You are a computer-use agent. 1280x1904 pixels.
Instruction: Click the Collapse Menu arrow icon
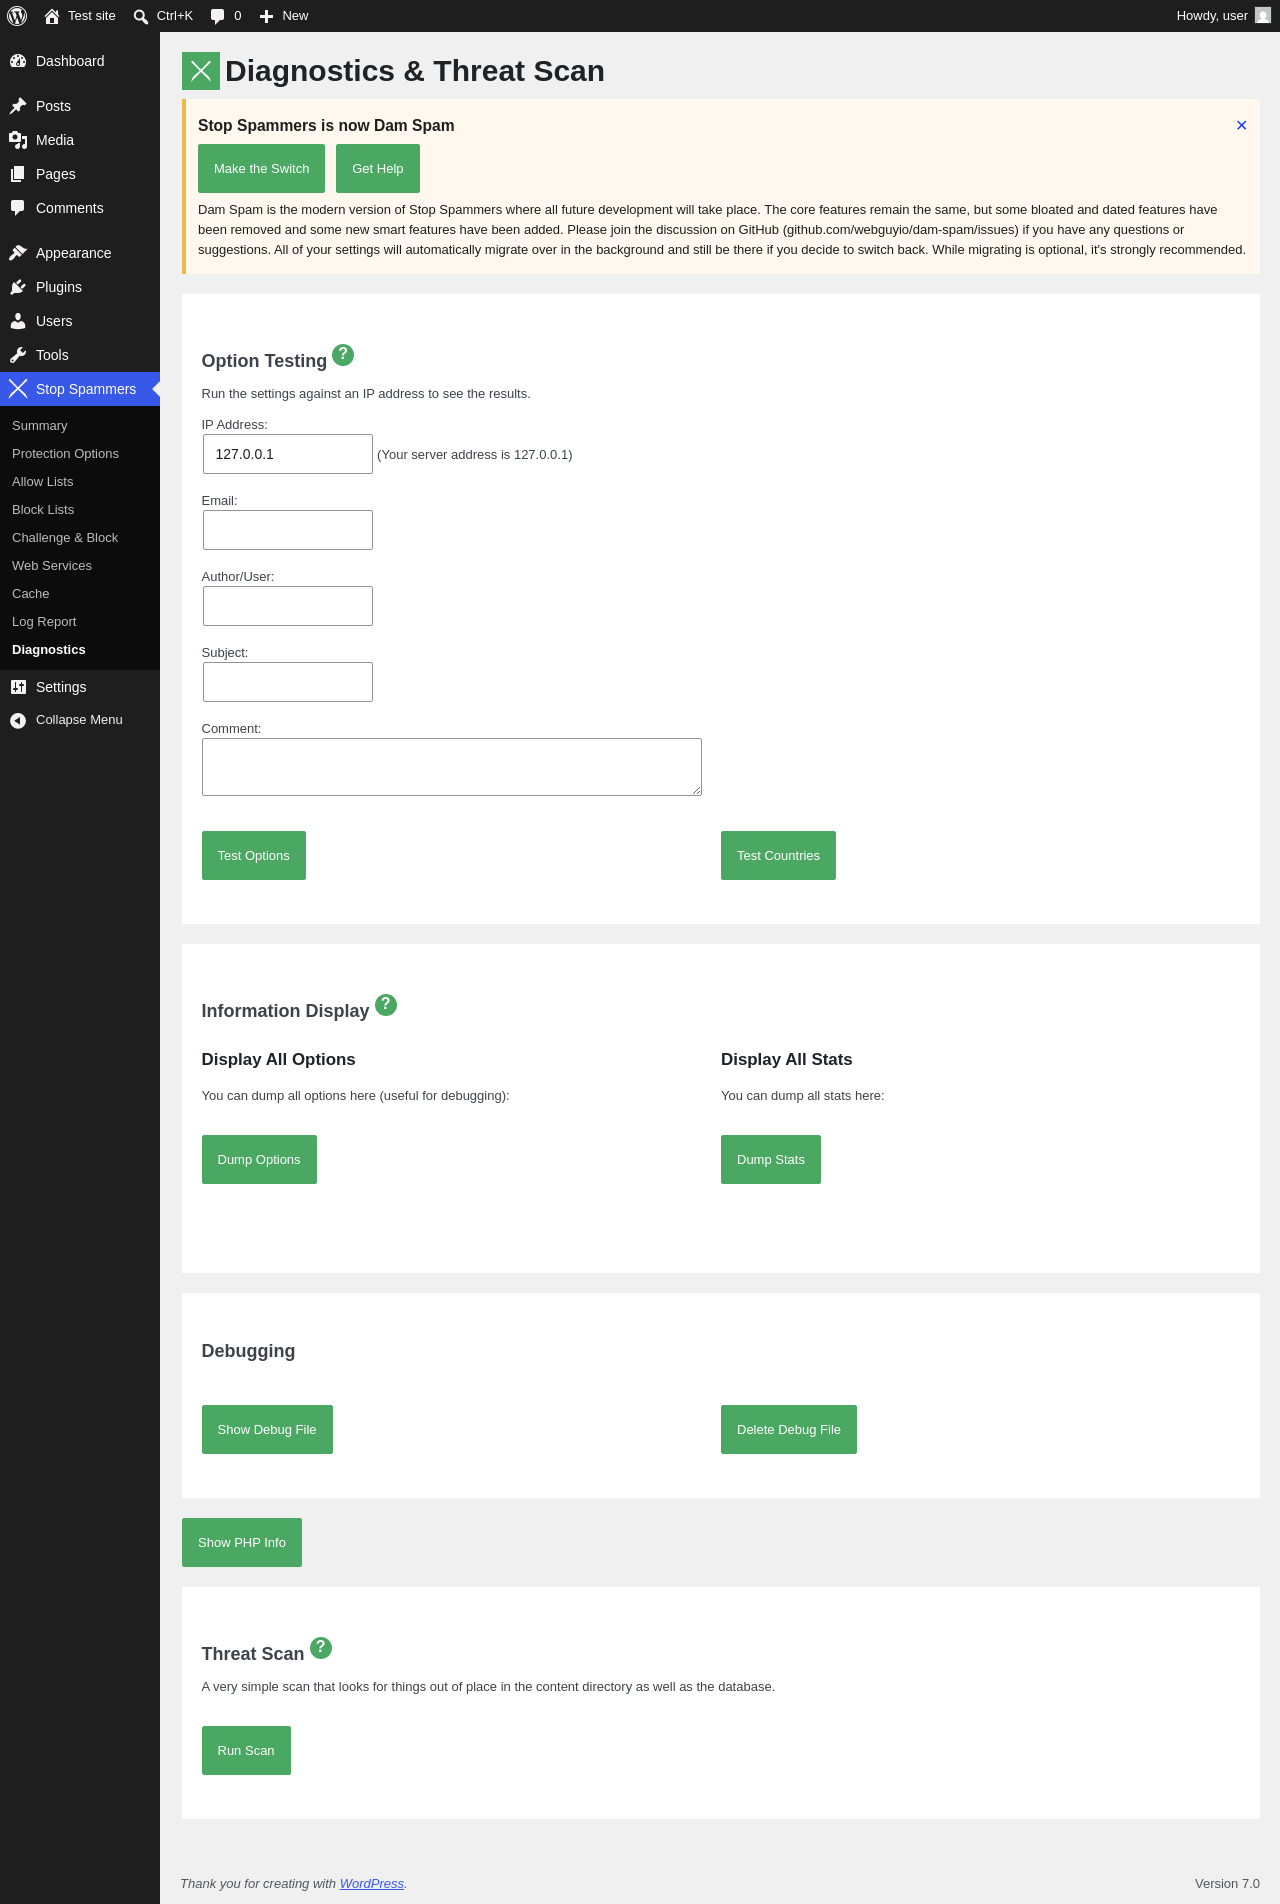pyautogui.click(x=18, y=720)
